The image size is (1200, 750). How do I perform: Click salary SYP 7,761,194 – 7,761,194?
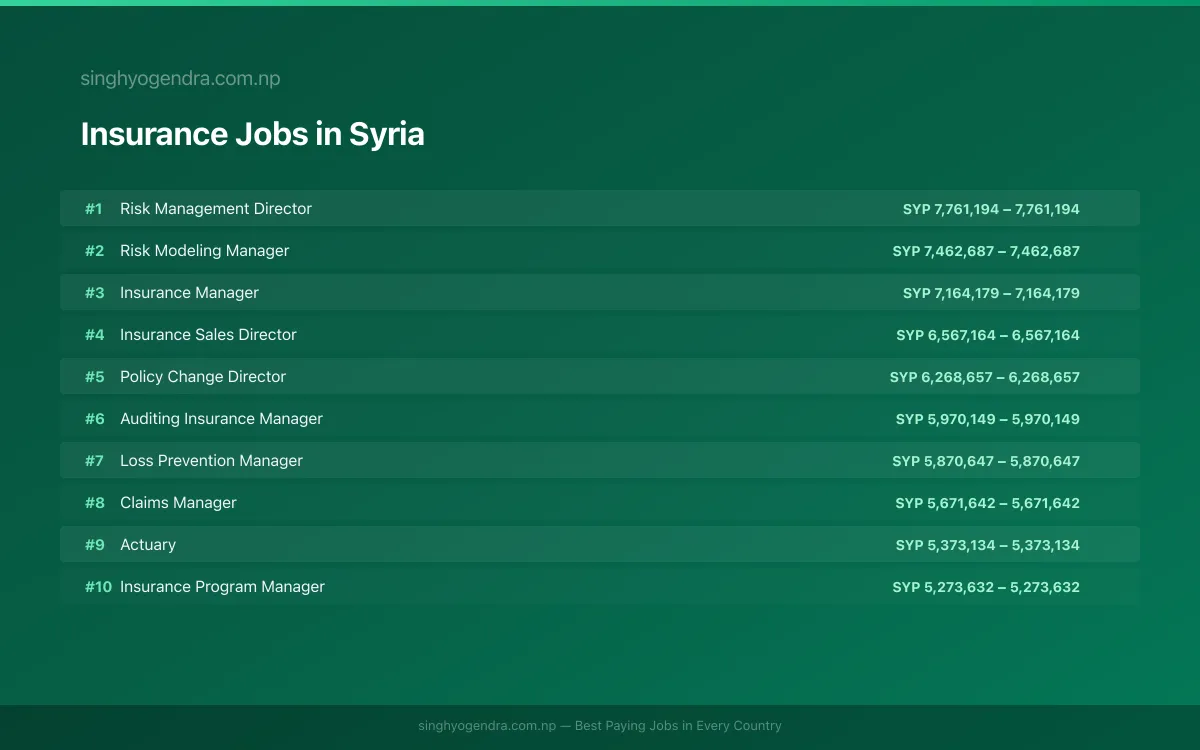point(991,209)
